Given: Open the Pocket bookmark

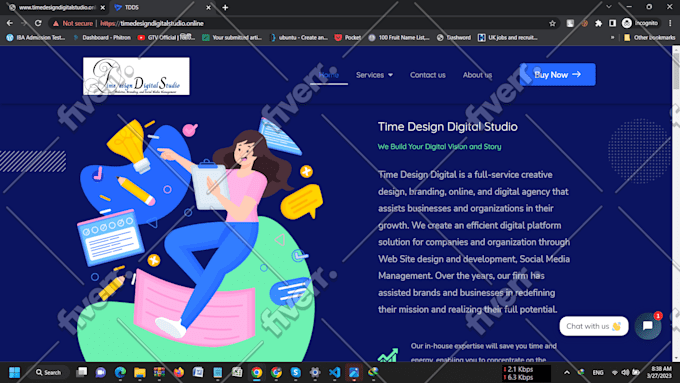Looking at the screenshot, I should pos(348,38).
